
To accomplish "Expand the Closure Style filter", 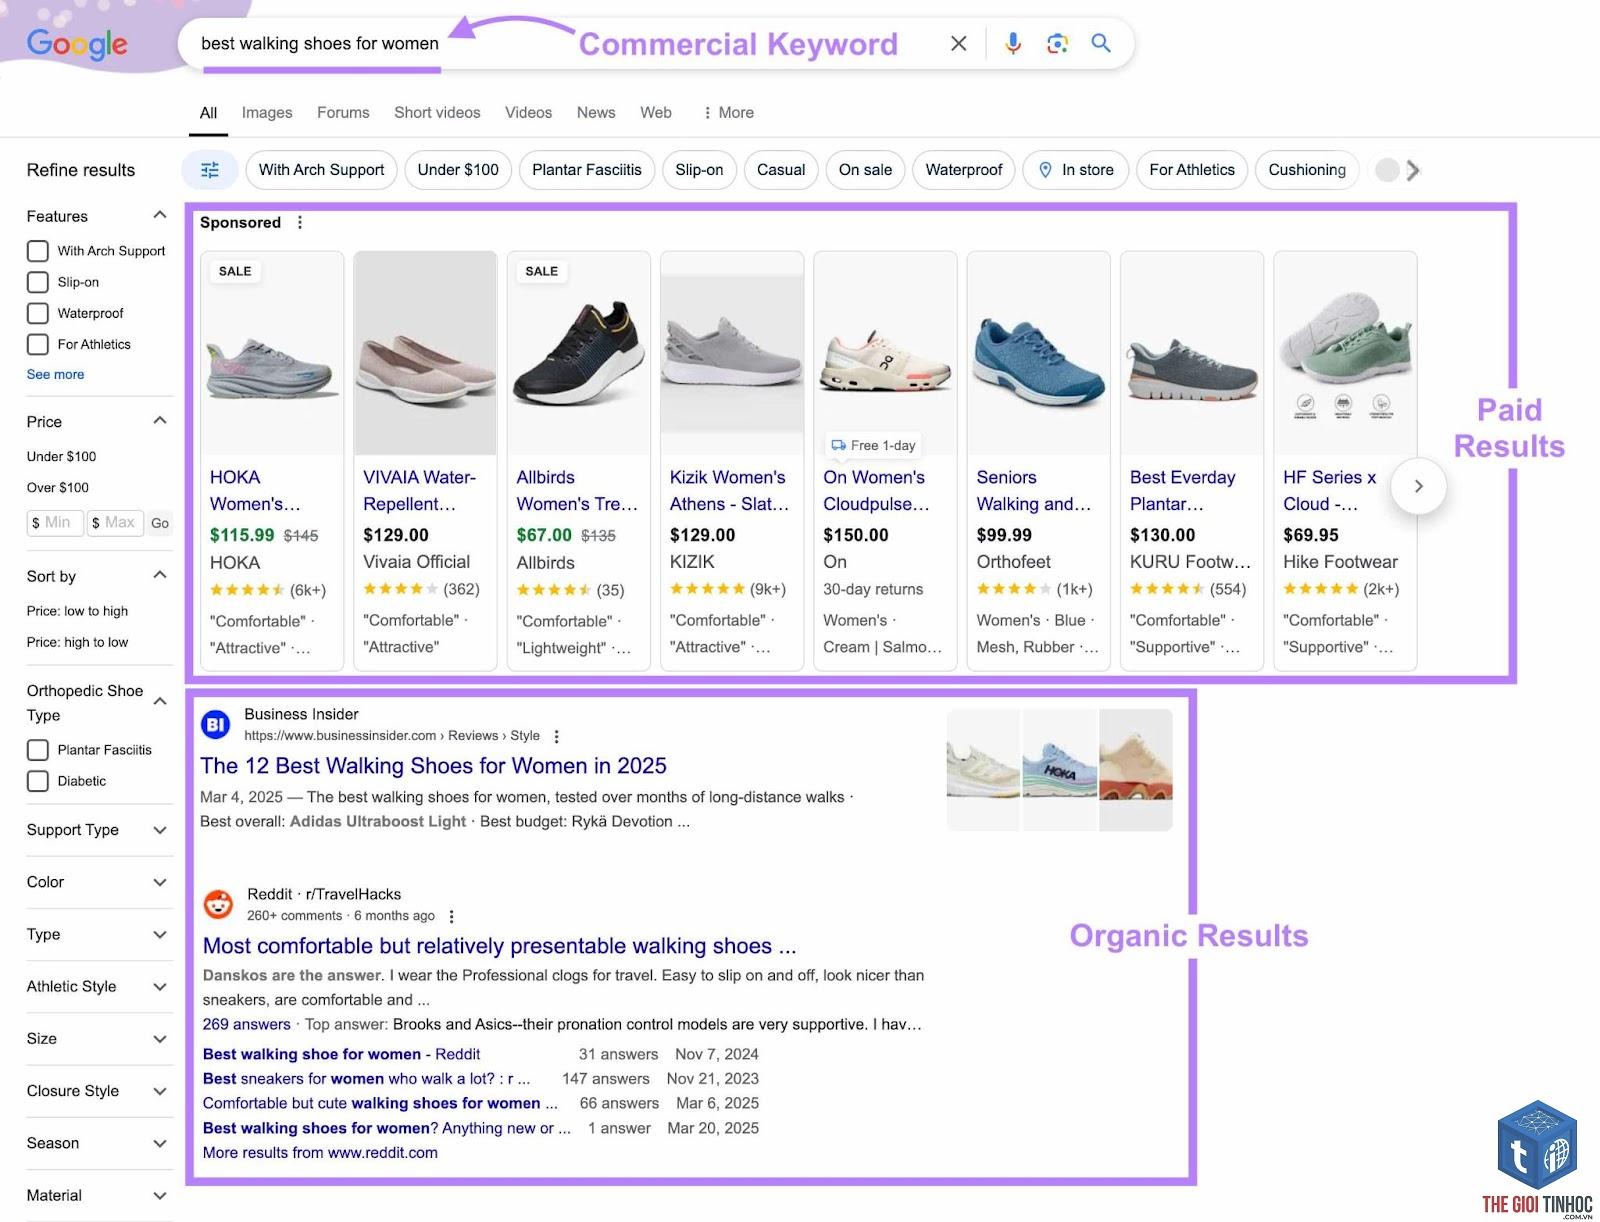I will [x=159, y=1091].
